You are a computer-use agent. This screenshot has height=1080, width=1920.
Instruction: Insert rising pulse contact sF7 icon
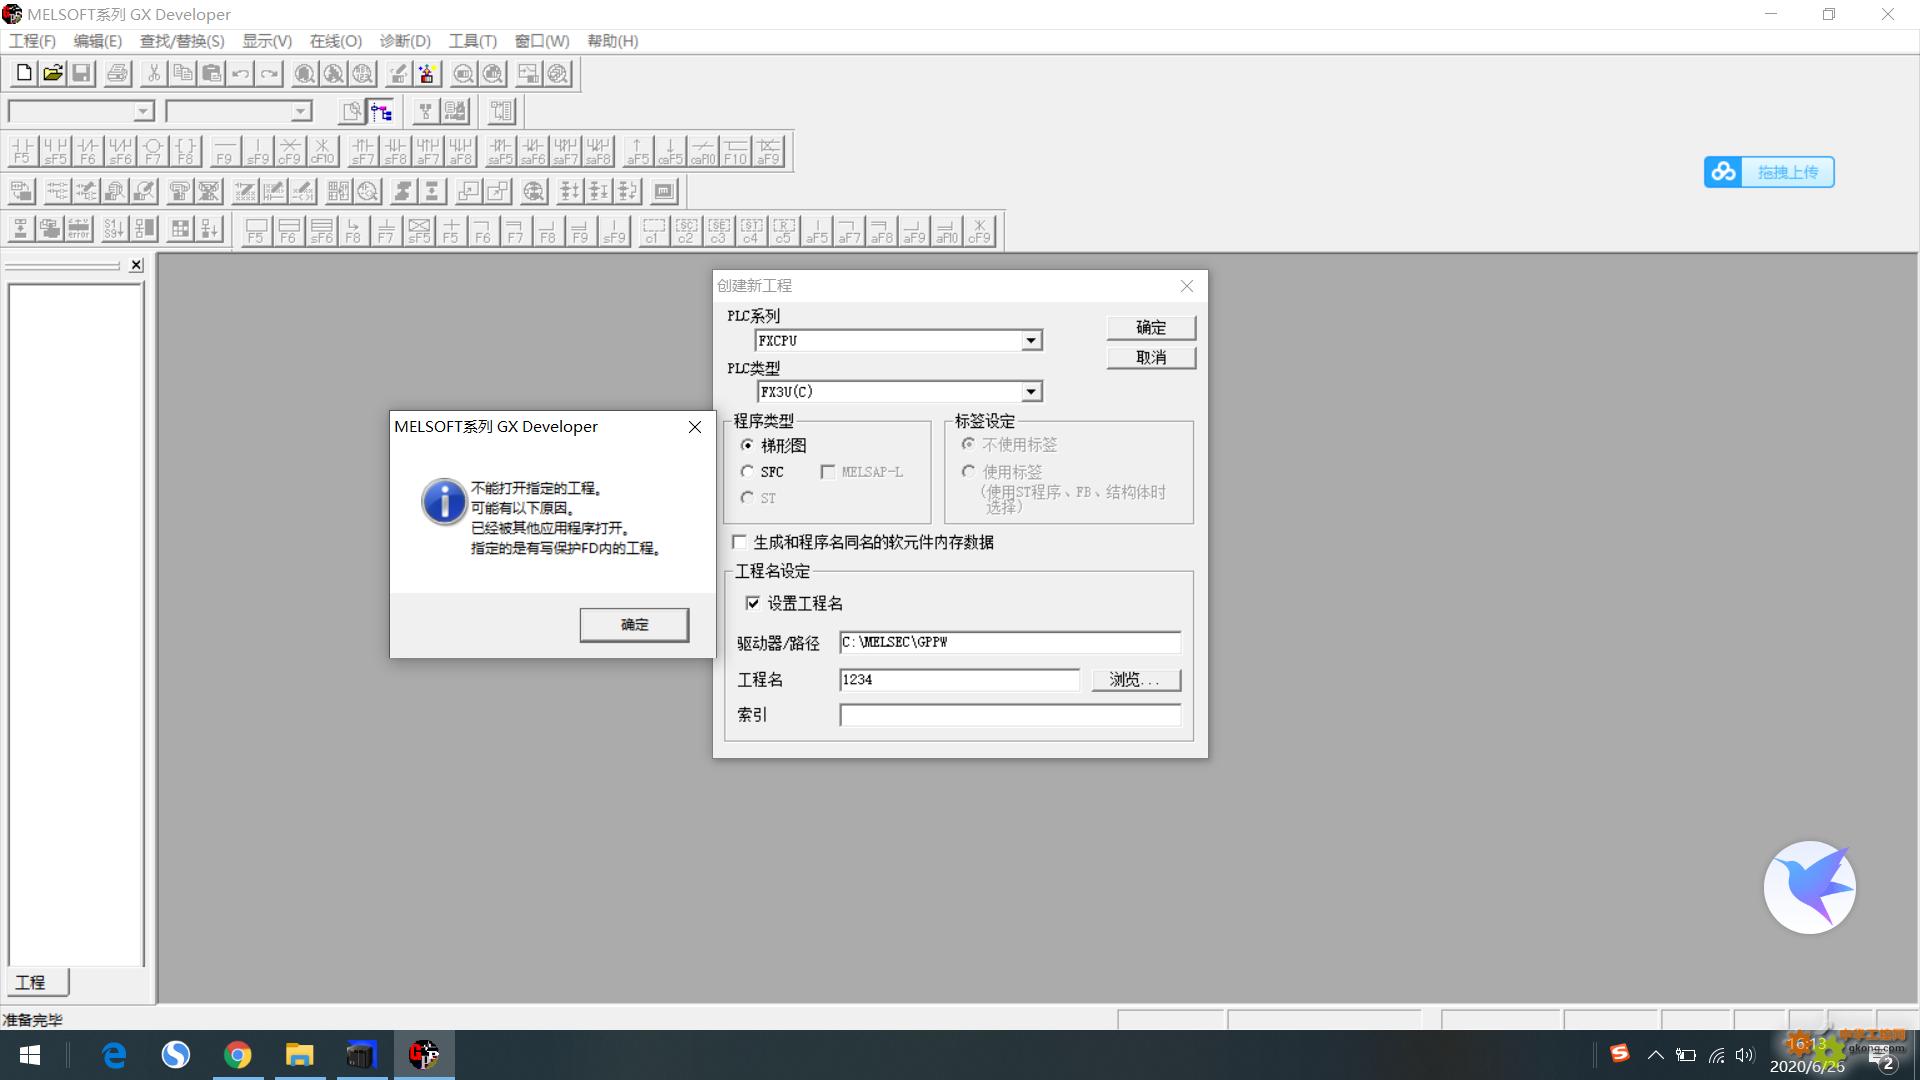(362, 151)
